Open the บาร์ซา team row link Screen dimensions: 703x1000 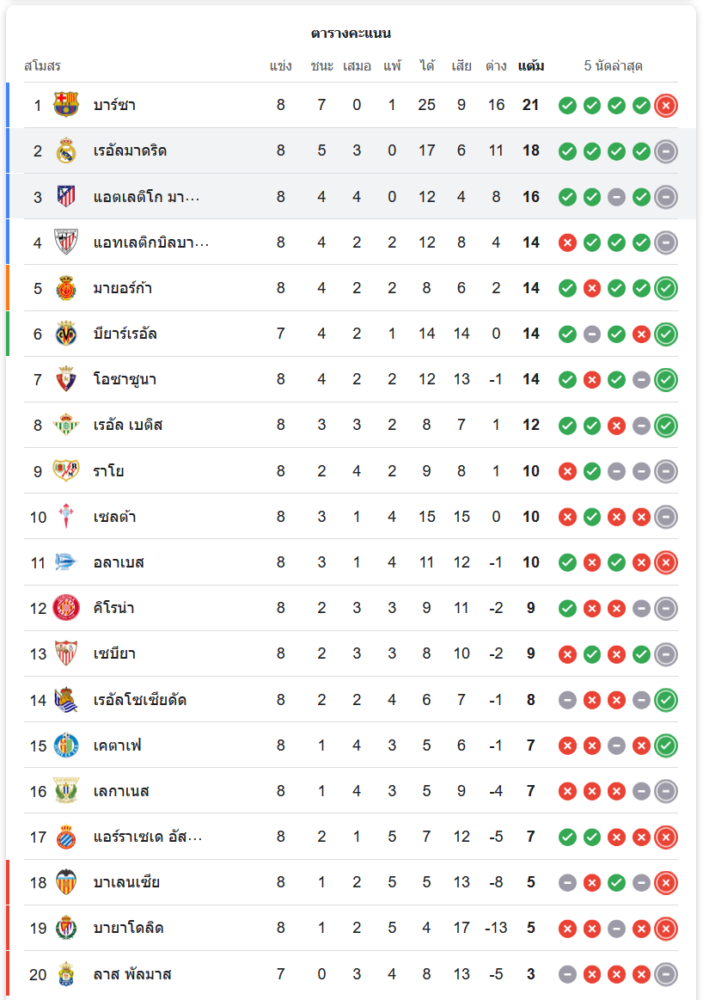pos(115,105)
